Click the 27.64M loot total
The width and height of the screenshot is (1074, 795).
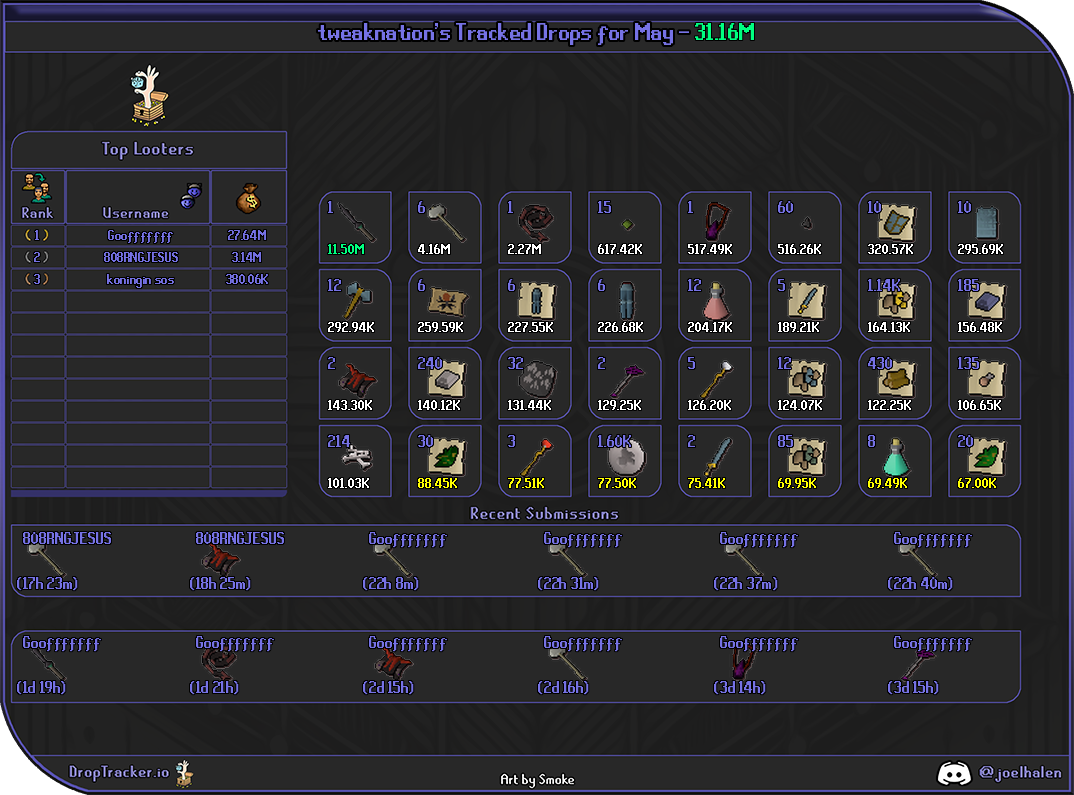click(247, 236)
